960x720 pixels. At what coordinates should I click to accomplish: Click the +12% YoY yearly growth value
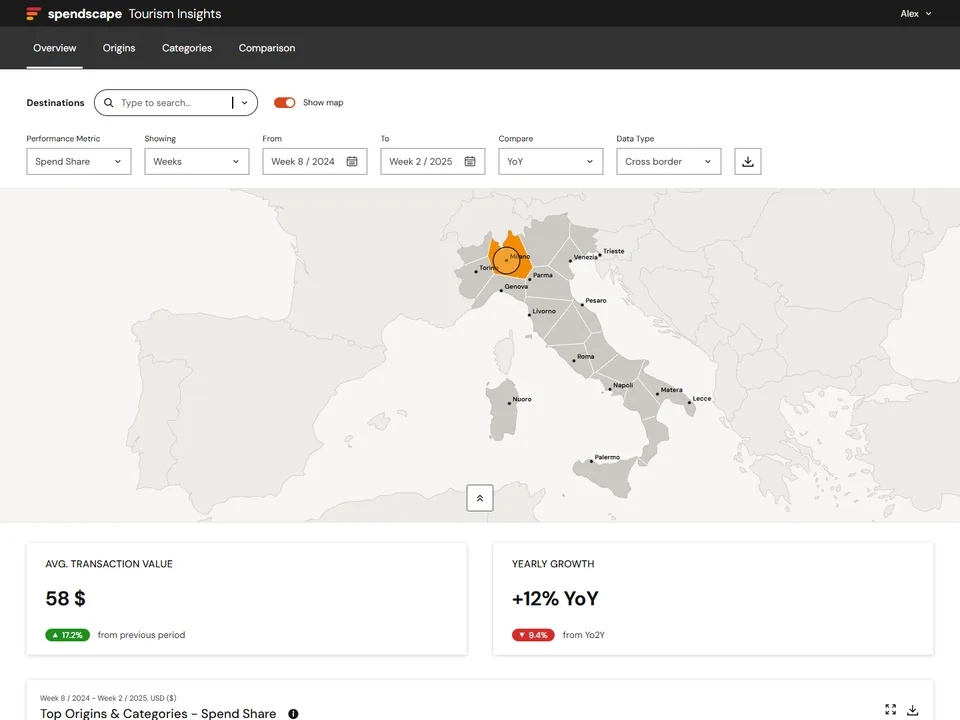(555, 598)
